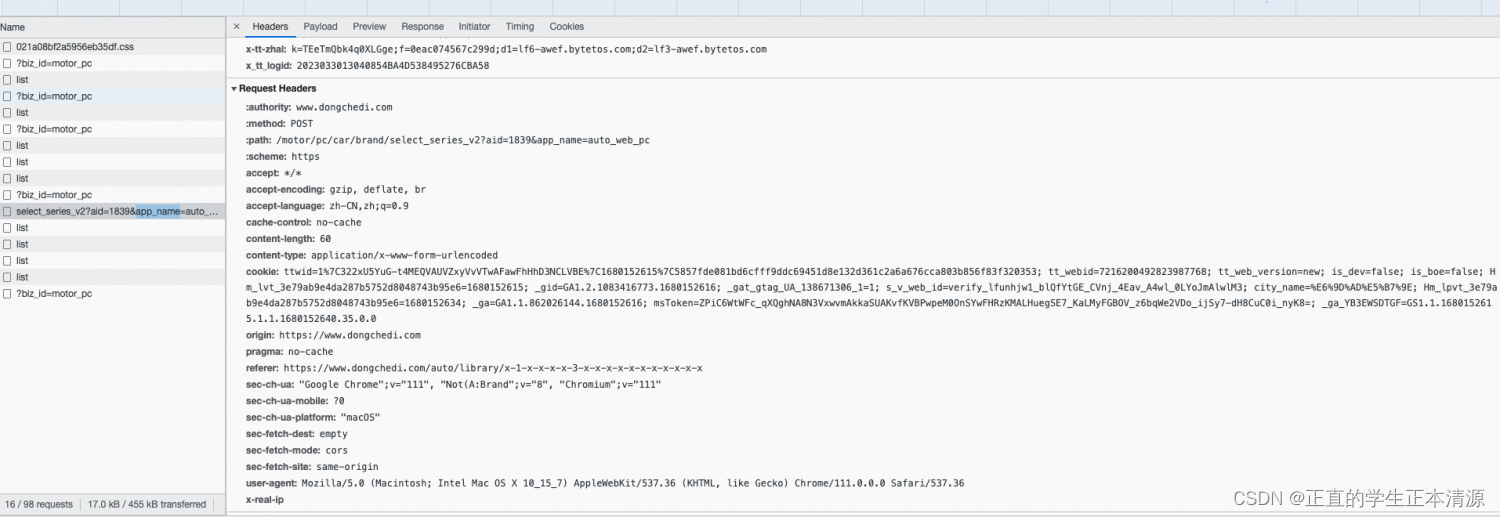Select the sec-fetch-dest empty header

point(297,434)
